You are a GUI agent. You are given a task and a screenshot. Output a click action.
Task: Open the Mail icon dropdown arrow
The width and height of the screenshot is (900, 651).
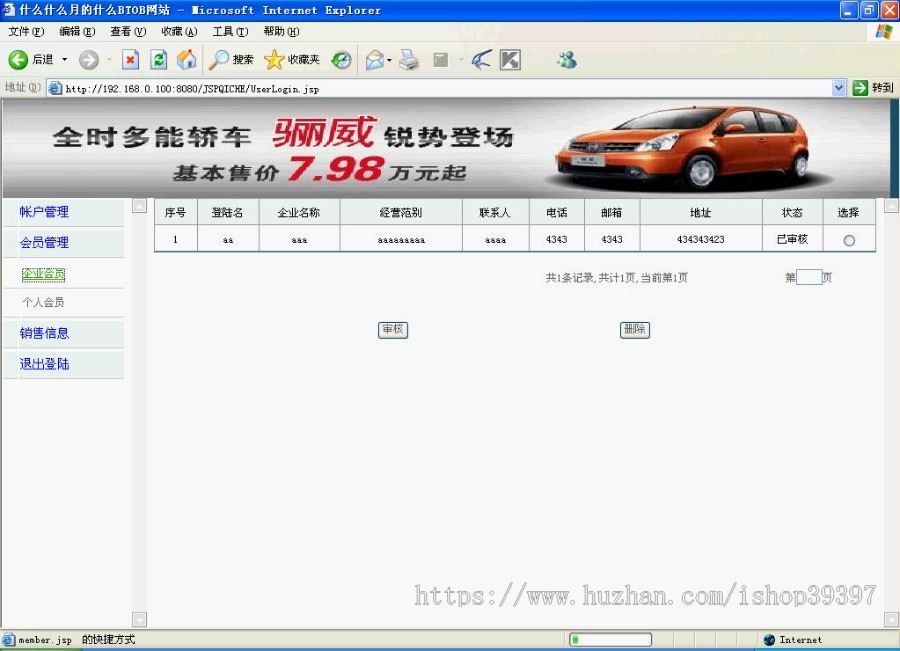coord(389,60)
